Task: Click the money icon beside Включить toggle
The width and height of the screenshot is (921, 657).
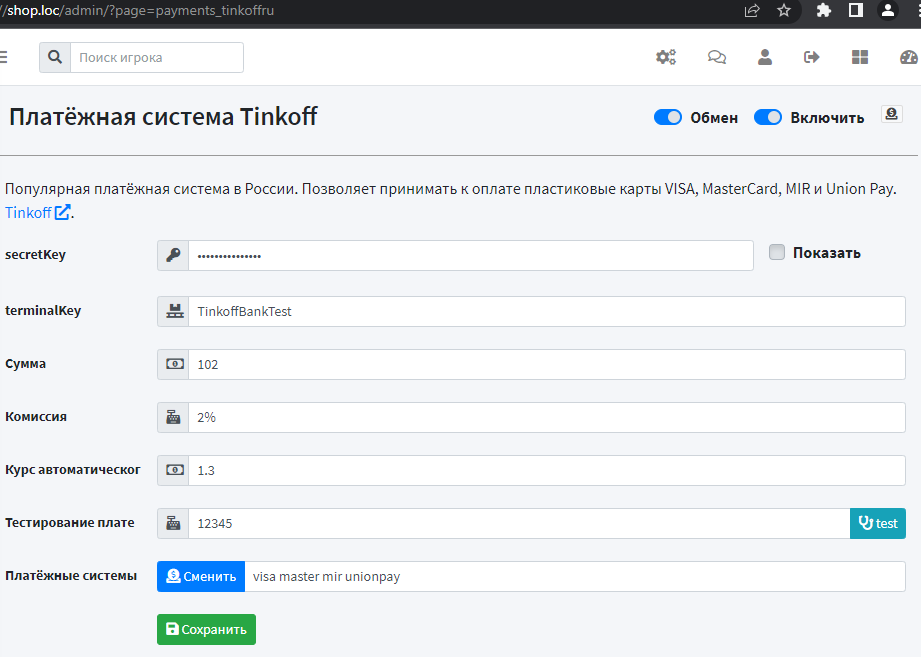Action: coord(892,115)
